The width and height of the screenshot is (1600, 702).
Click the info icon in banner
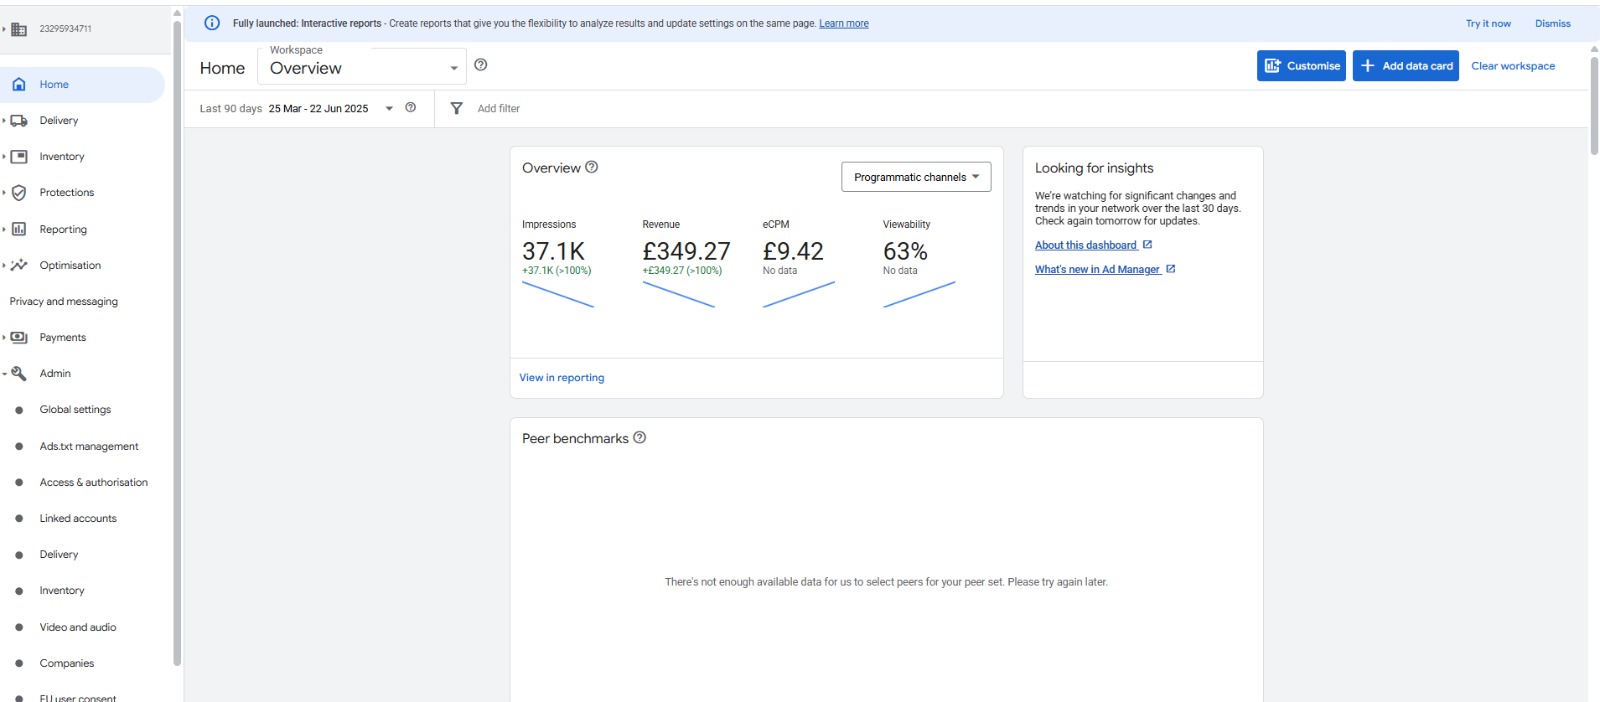tap(212, 23)
